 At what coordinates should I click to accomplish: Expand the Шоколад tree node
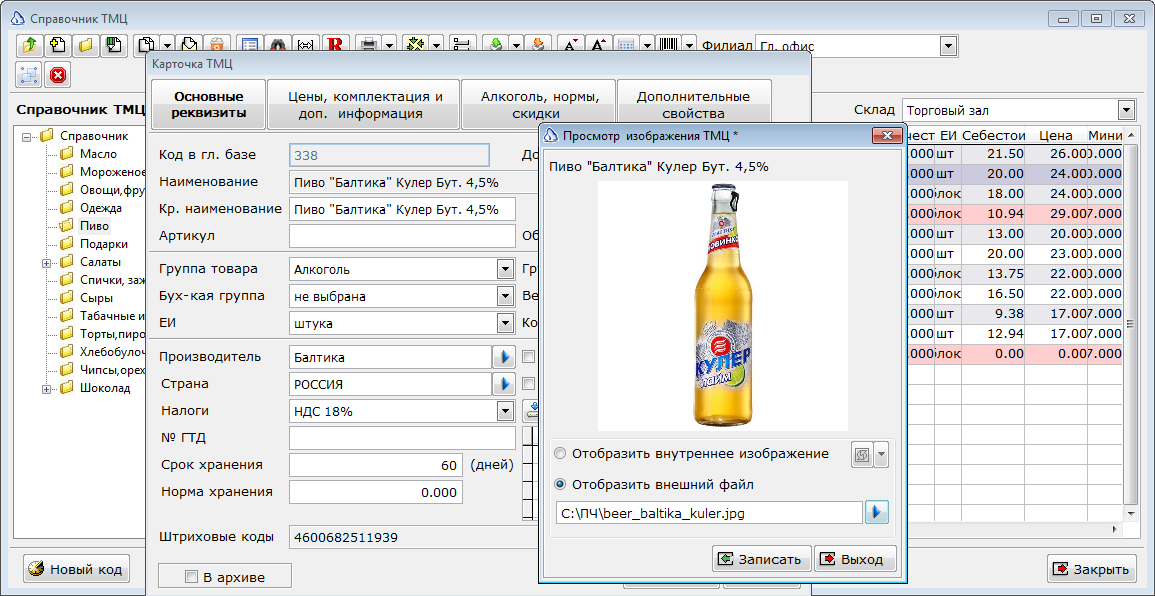click(46, 388)
